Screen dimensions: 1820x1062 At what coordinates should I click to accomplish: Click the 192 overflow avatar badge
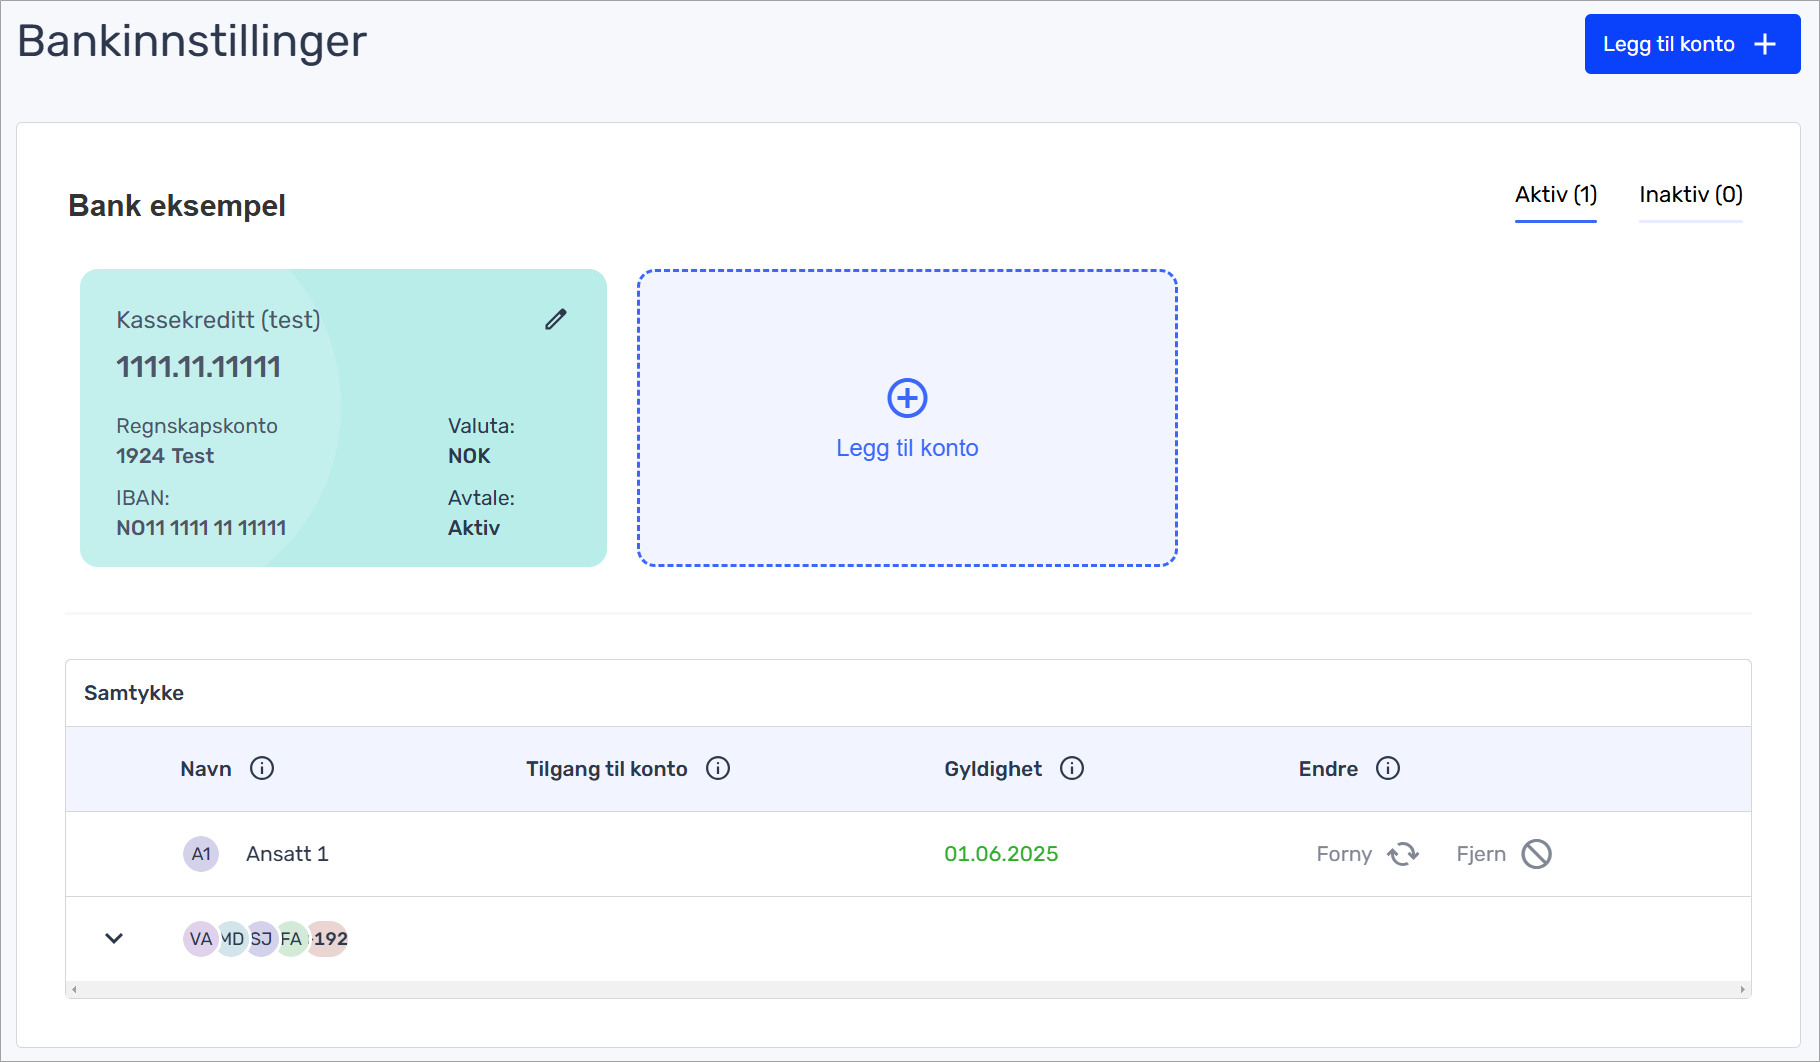pos(328,939)
